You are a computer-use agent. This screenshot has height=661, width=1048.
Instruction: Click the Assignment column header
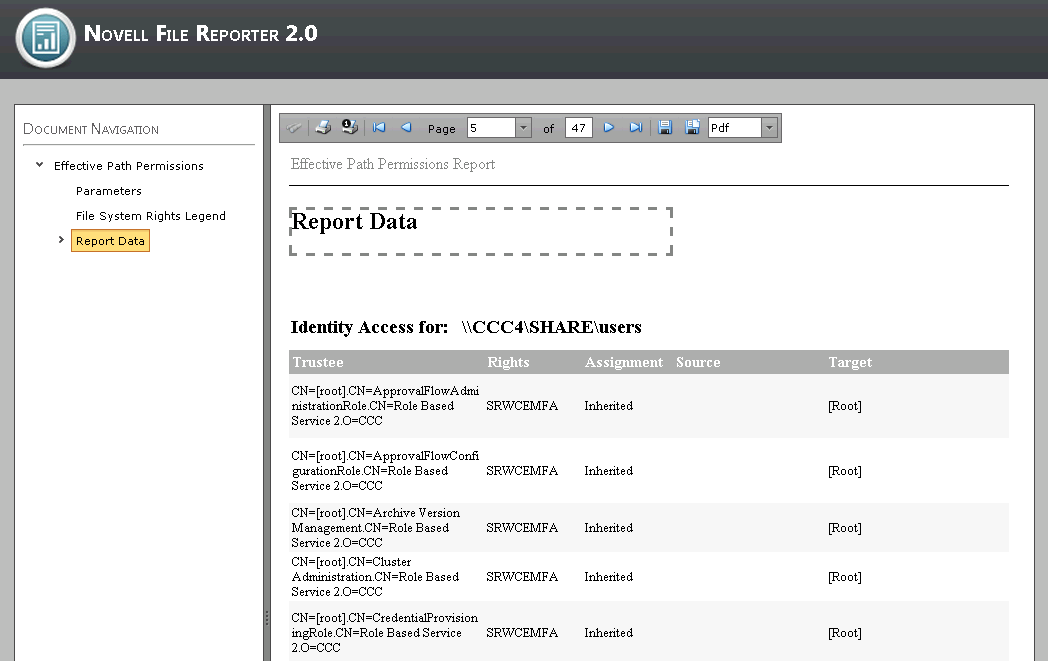tap(624, 362)
